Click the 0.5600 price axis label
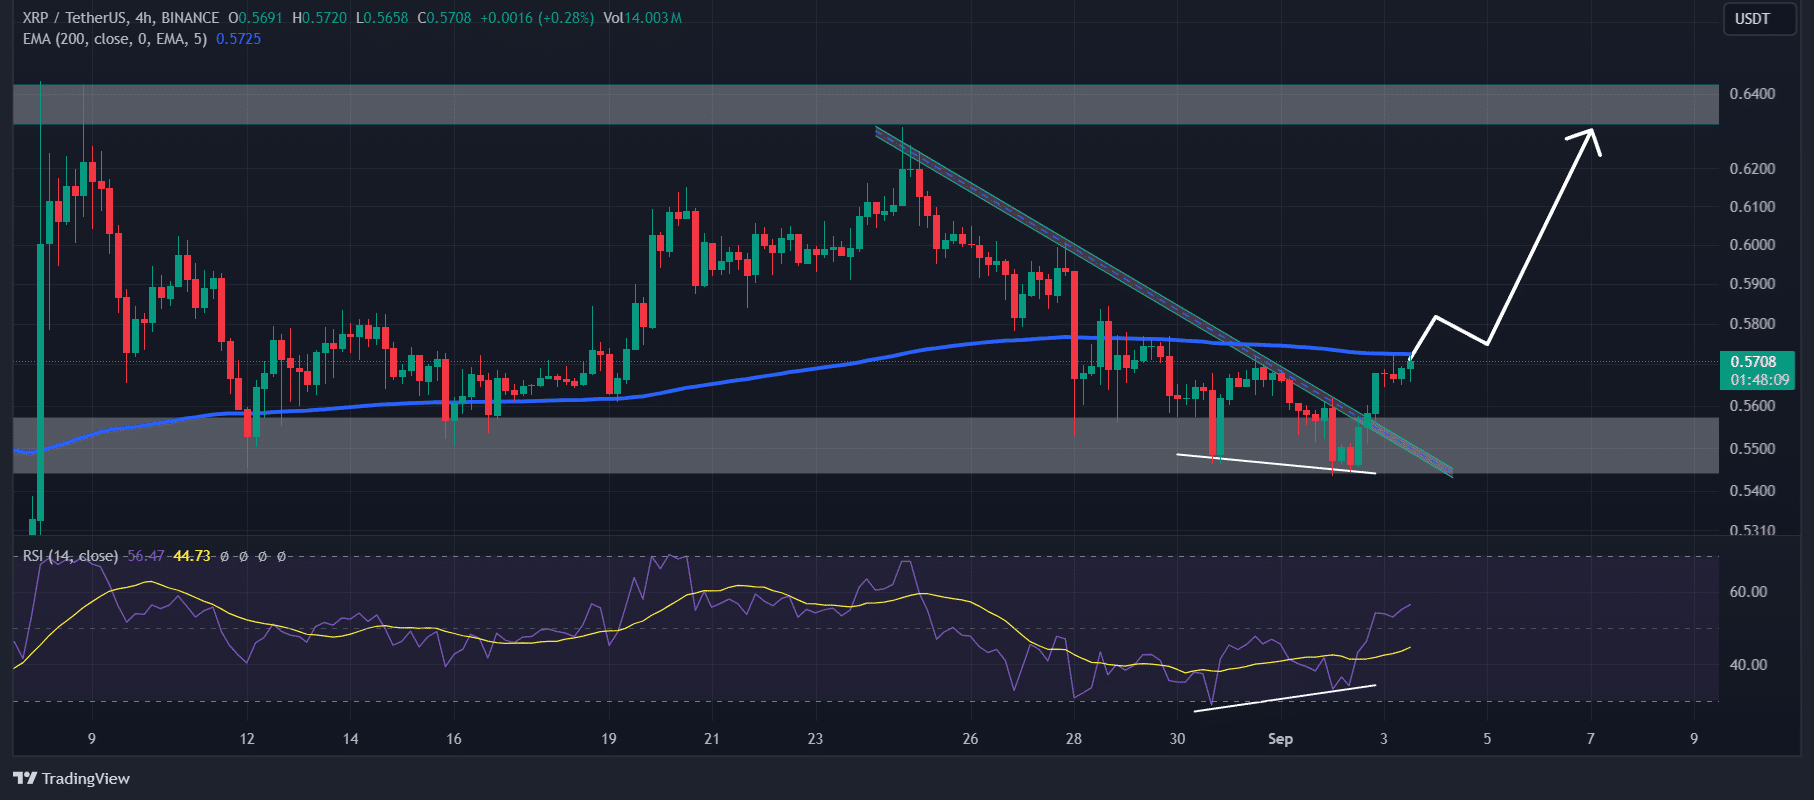The height and width of the screenshot is (800, 1814). pos(1753,406)
